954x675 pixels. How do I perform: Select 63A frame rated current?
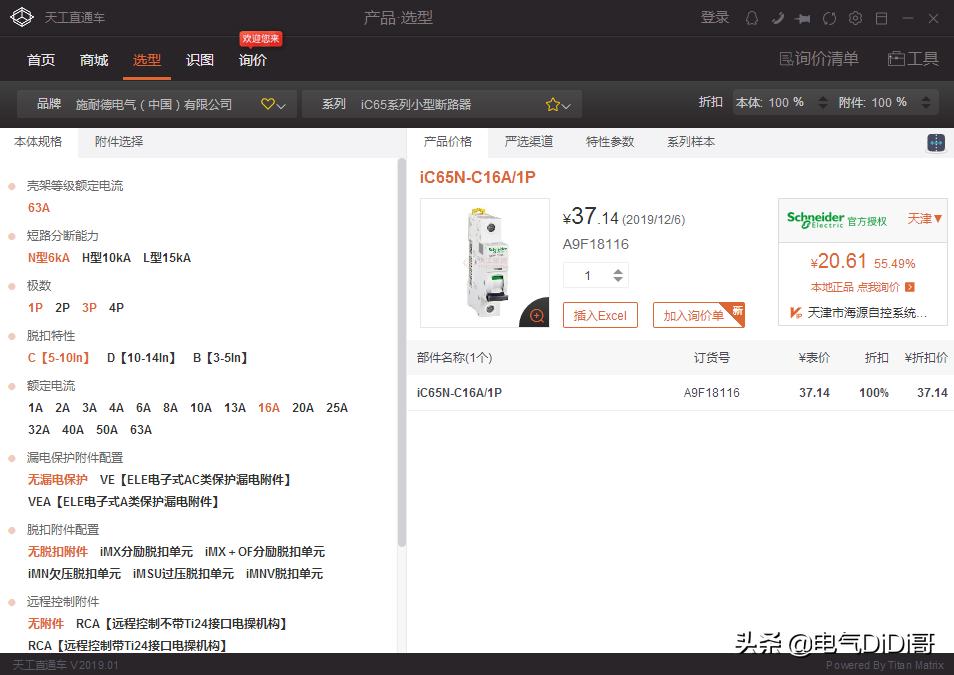pos(39,208)
